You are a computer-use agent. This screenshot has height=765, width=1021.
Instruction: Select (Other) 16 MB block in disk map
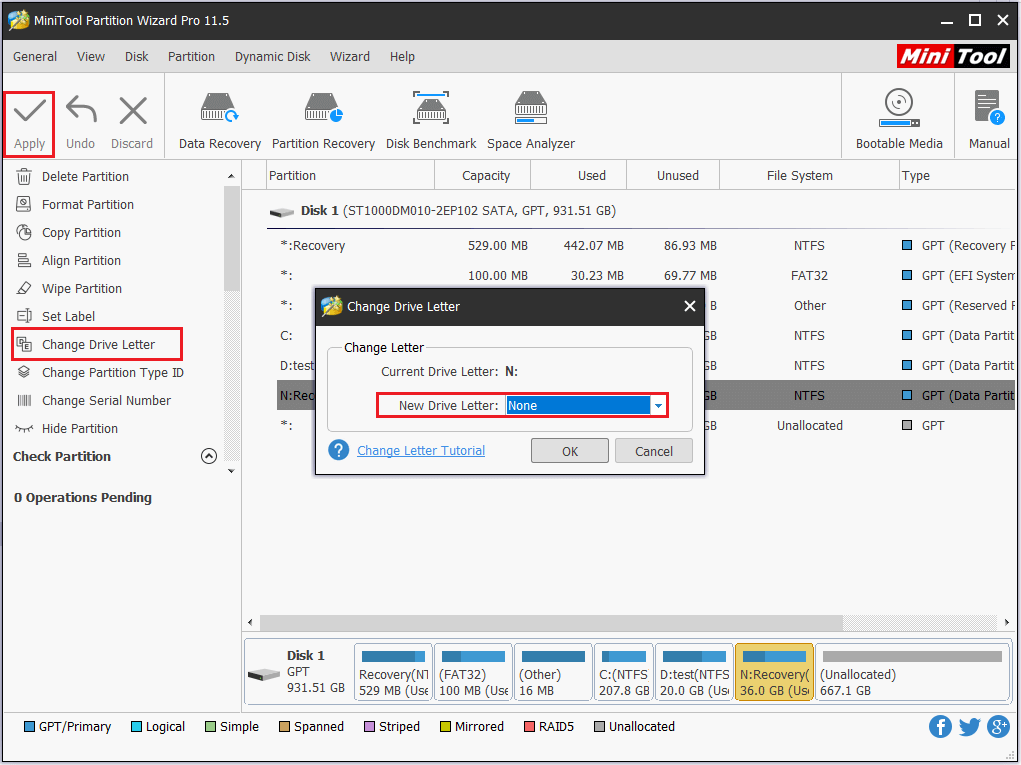pyautogui.click(x=553, y=673)
